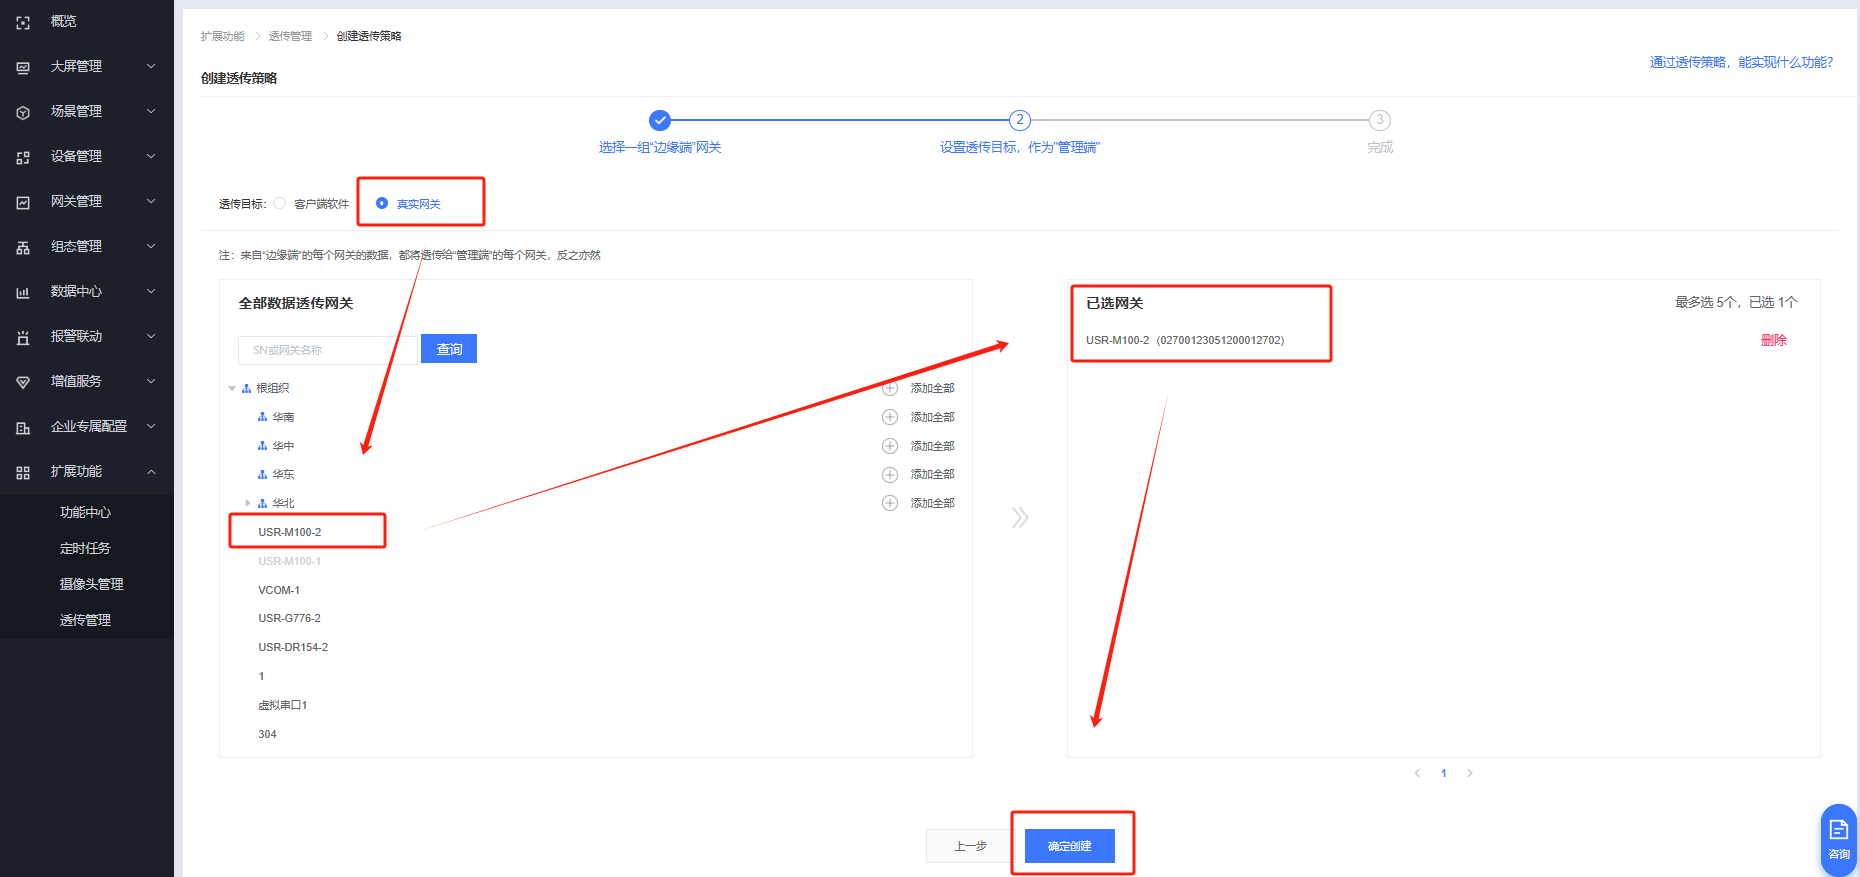Open 透传管理 in the sidebar submenu
The width and height of the screenshot is (1860, 877).
point(85,620)
